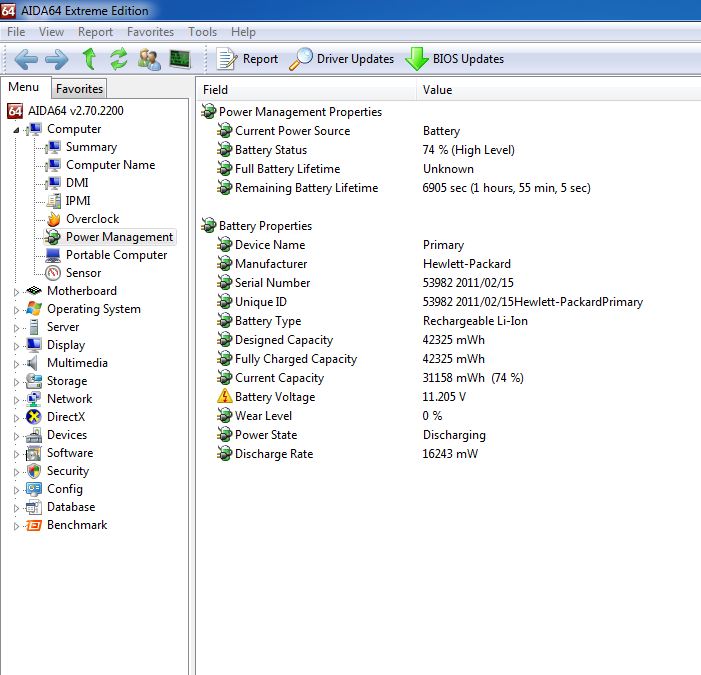Select Sensor in the Computer tree
The height and width of the screenshot is (675, 701).
[83, 273]
